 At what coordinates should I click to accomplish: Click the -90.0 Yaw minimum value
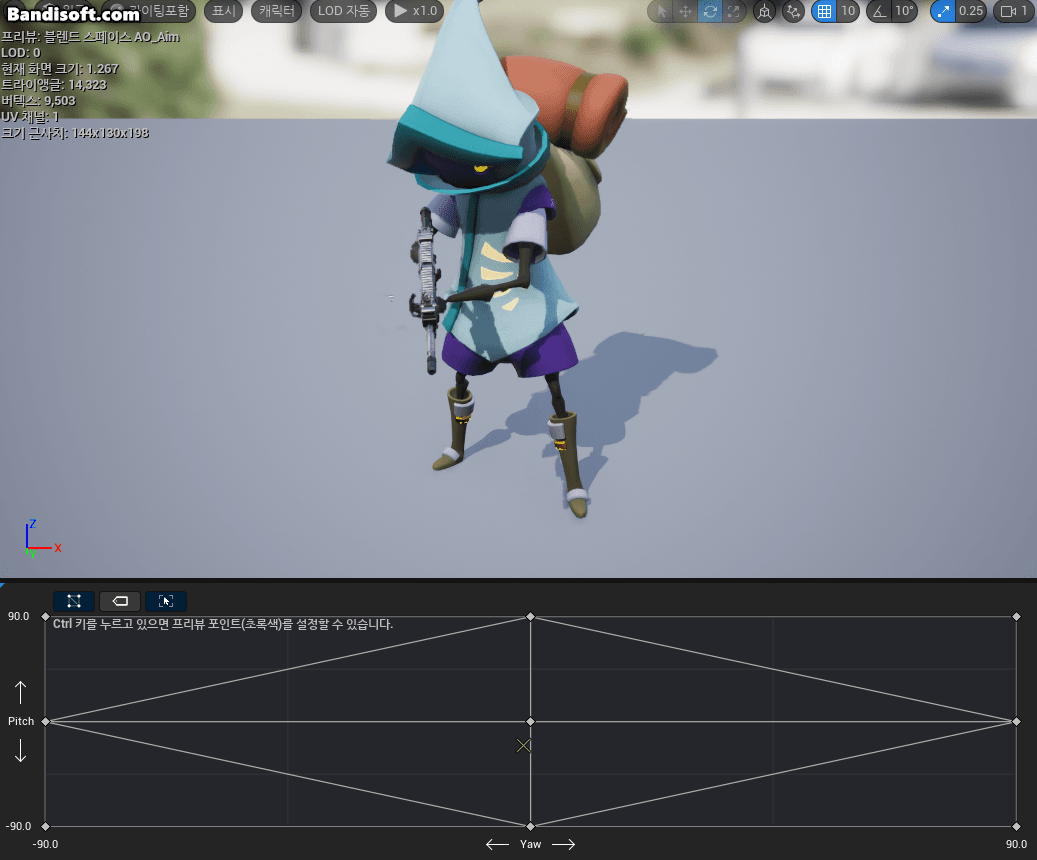pos(46,844)
